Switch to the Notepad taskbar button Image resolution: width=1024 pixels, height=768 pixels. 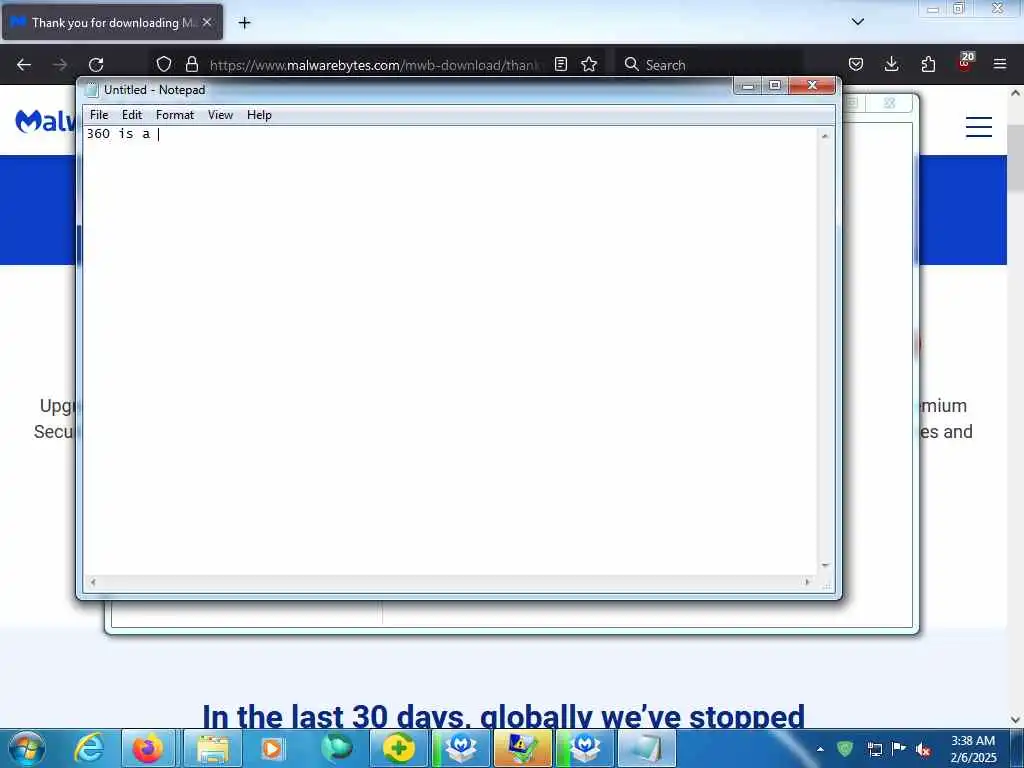tap(647, 748)
